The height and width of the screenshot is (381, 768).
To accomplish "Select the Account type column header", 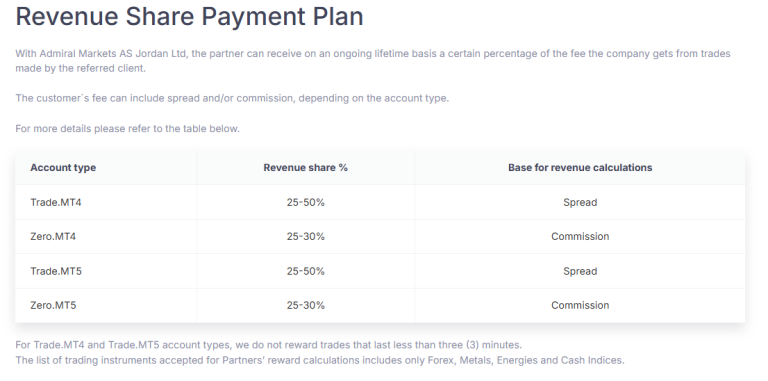I will point(63,167).
